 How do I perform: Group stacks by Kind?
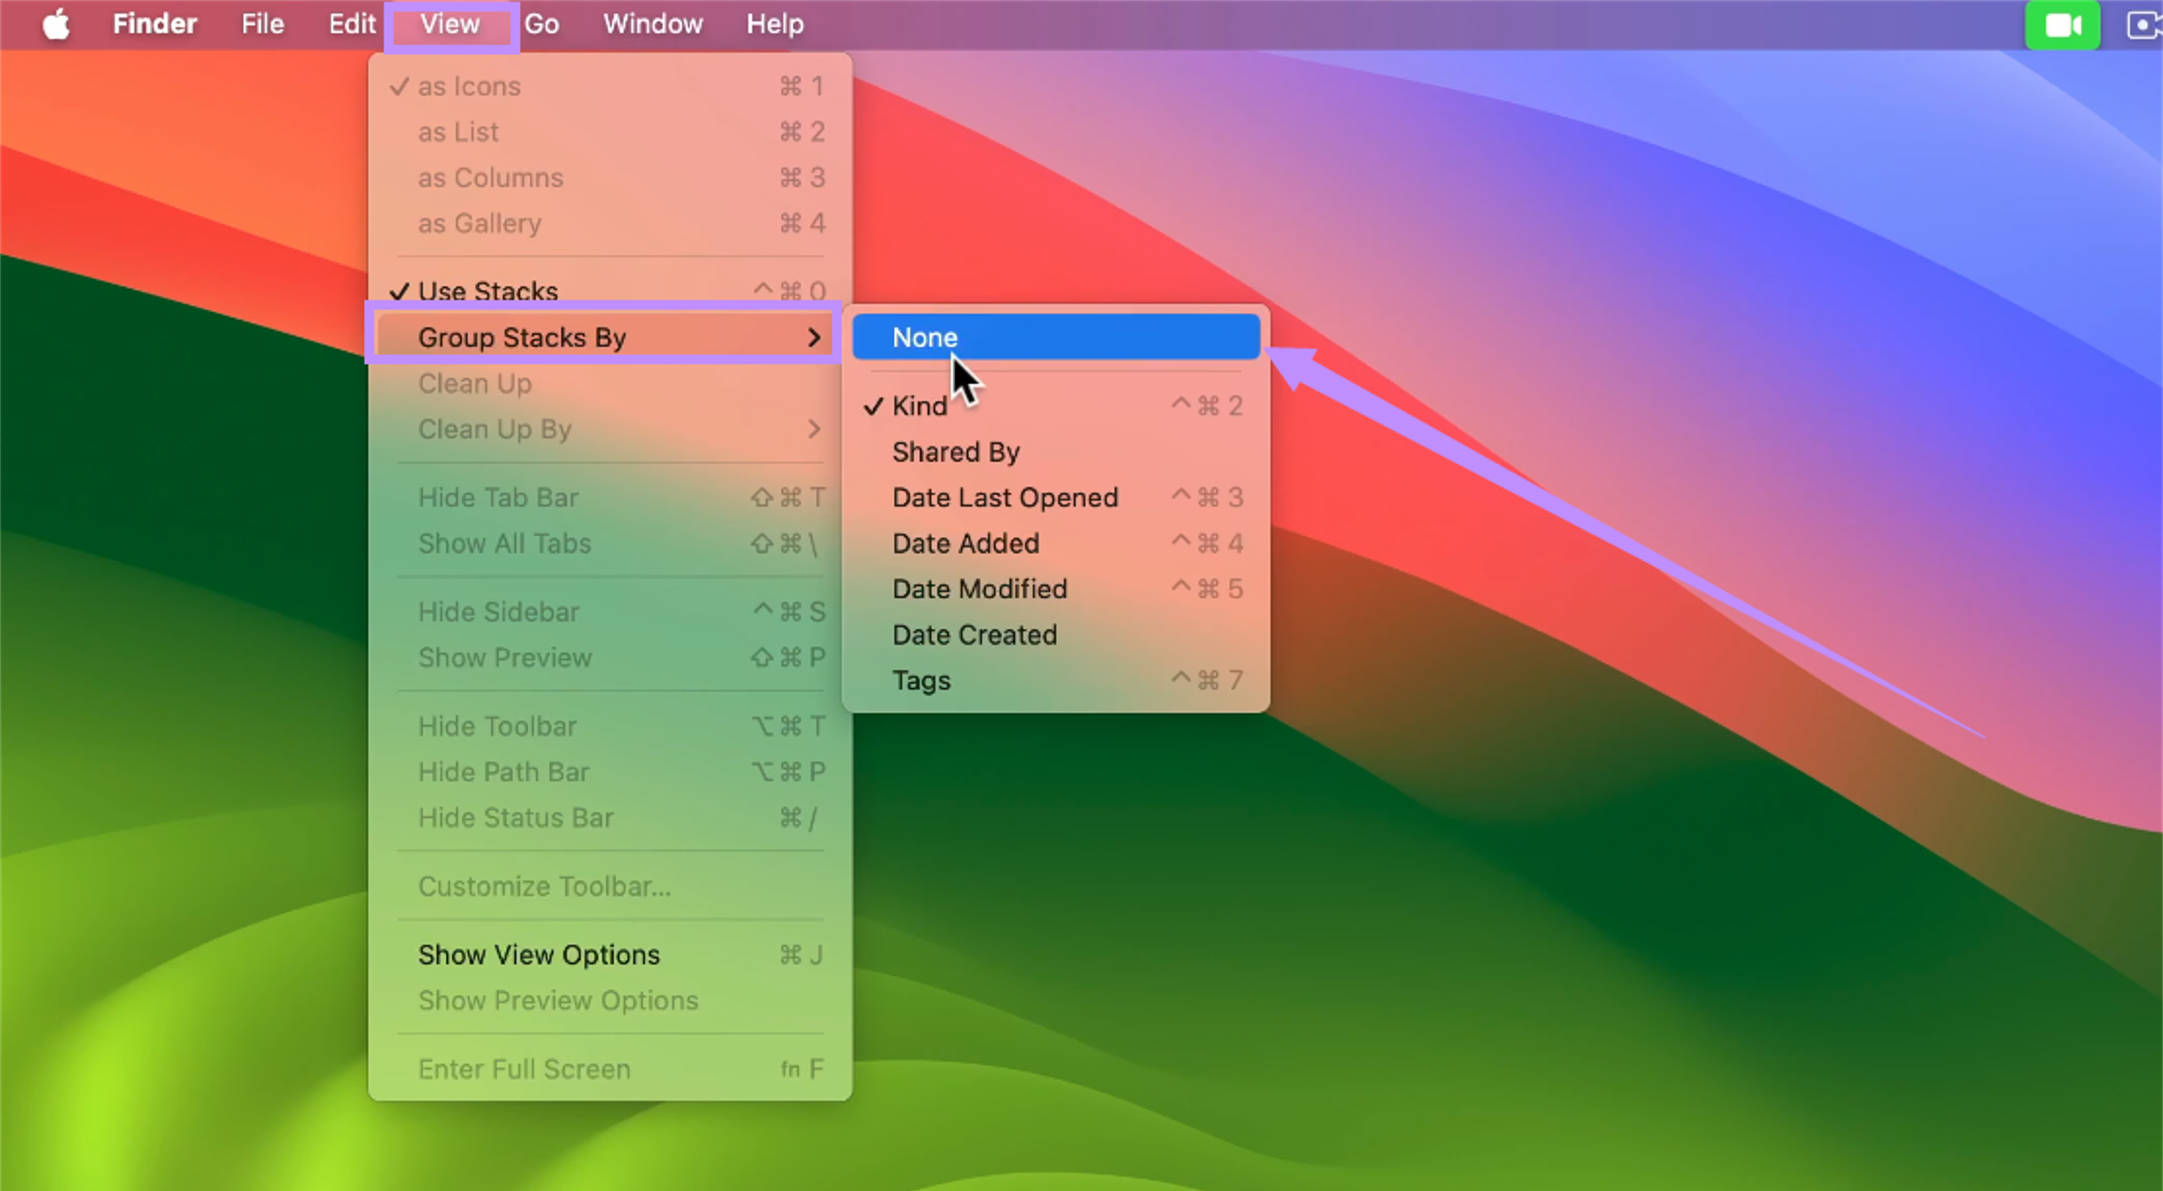coord(1056,406)
